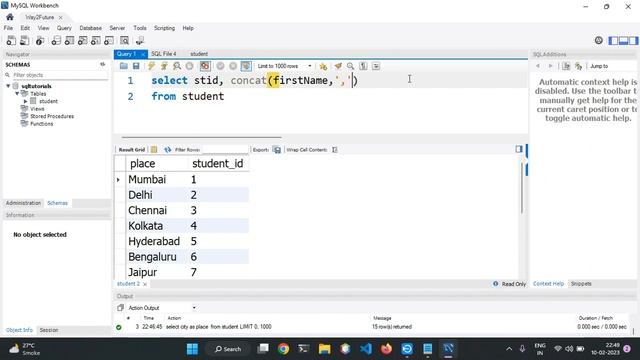Open Workbench preferences gear icon
Screen dimensions: 640x360
(598, 40)
